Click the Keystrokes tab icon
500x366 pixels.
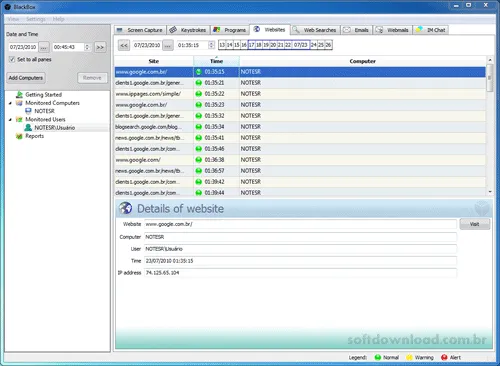click(173, 30)
